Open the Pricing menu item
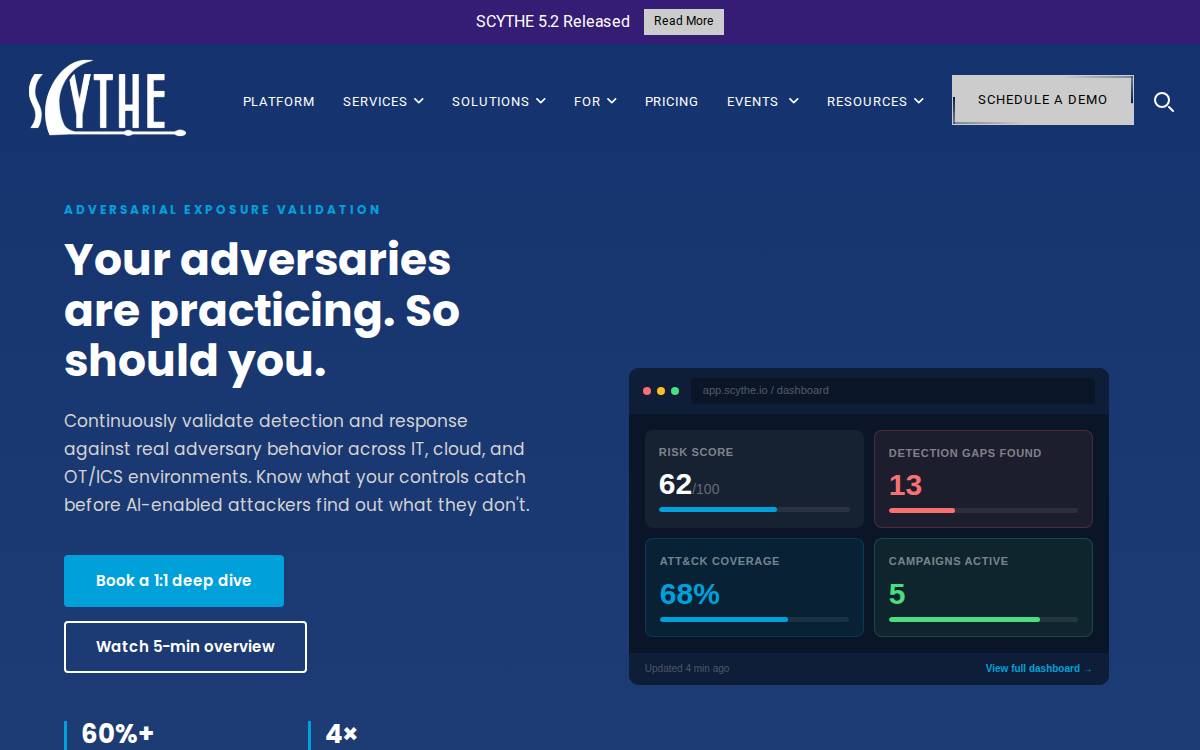 tap(672, 101)
